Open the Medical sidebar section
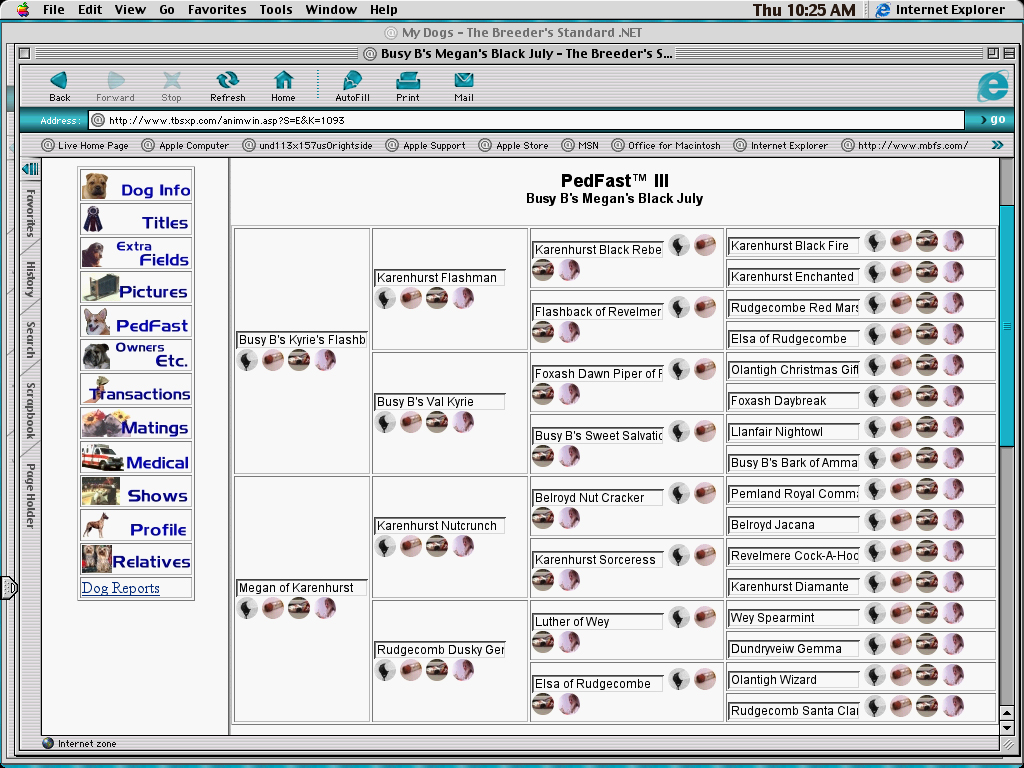 click(136, 460)
